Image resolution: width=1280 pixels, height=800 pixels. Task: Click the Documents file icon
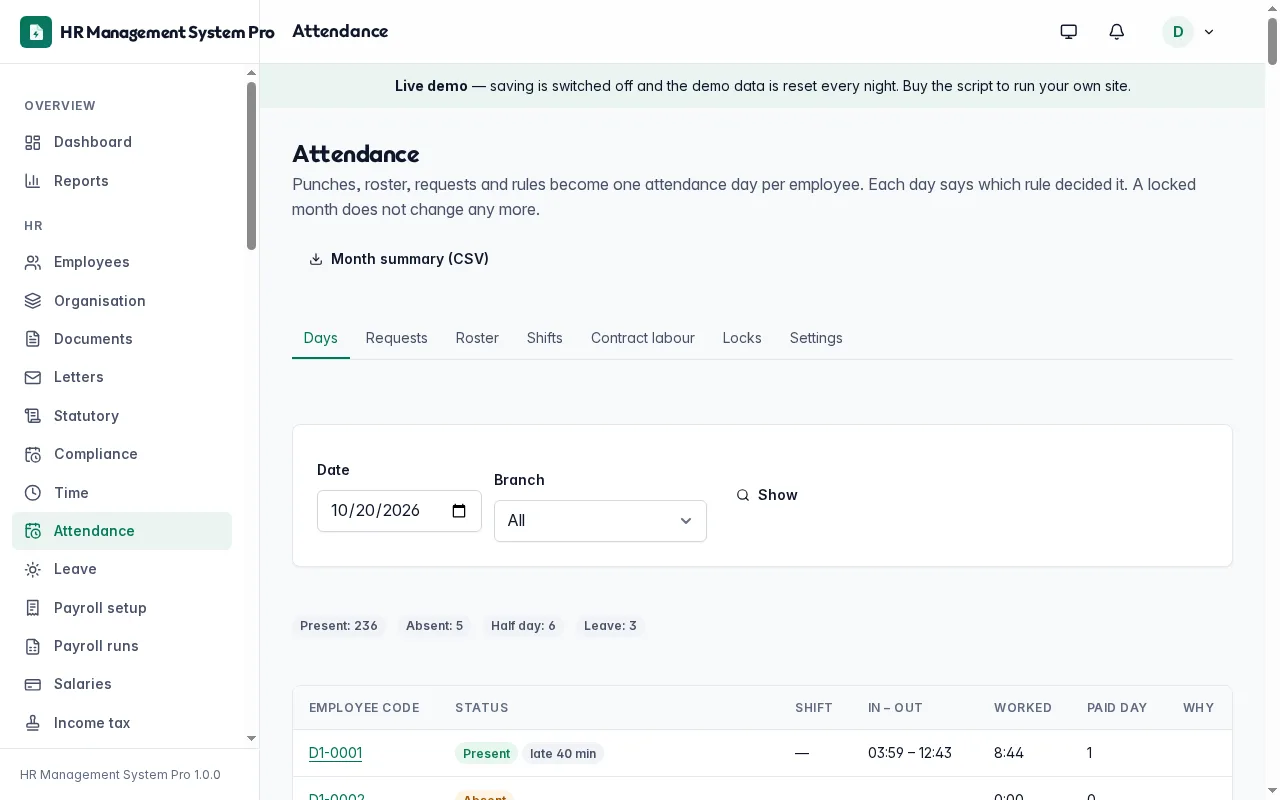coord(33,339)
